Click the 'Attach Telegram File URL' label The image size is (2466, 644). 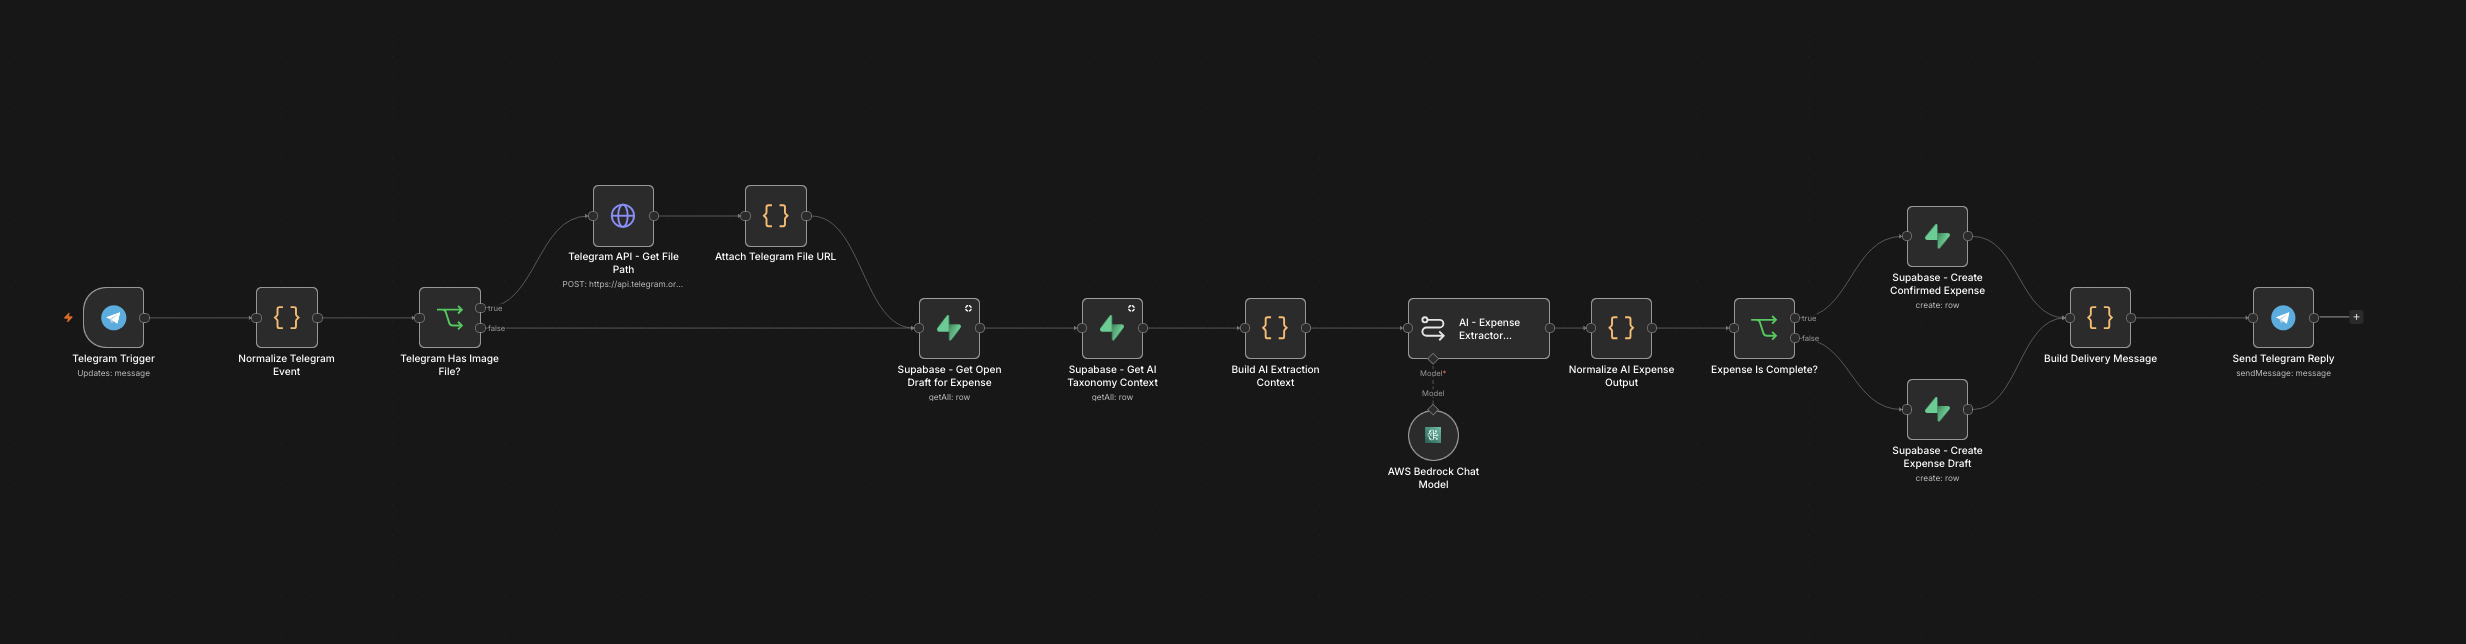776,257
